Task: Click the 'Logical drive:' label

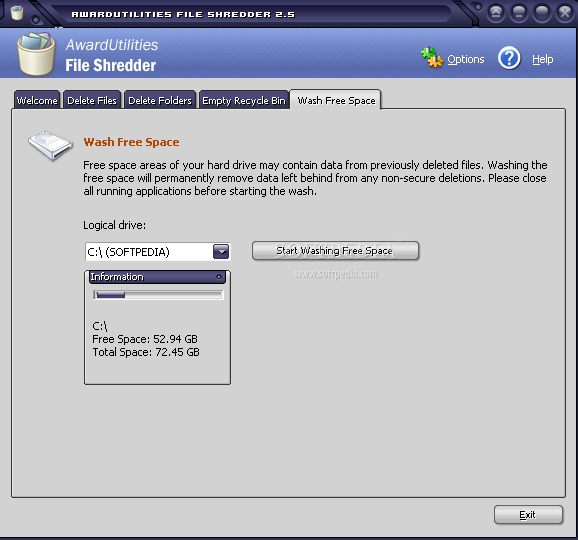Action: tap(114, 225)
